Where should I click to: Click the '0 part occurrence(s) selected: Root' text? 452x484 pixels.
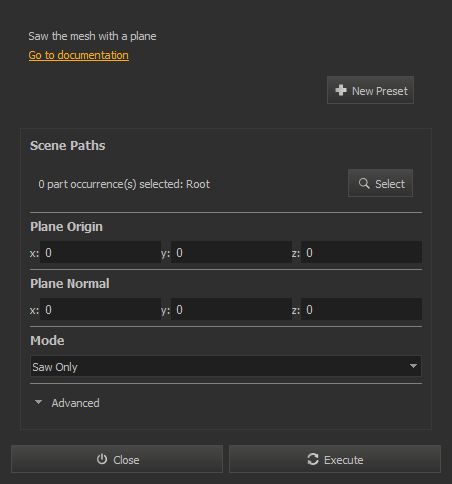click(x=124, y=184)
